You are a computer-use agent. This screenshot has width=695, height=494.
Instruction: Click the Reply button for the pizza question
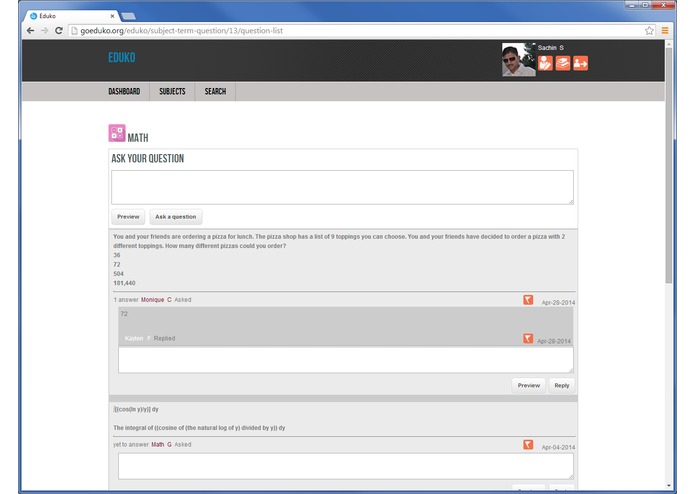coord(562,385)
